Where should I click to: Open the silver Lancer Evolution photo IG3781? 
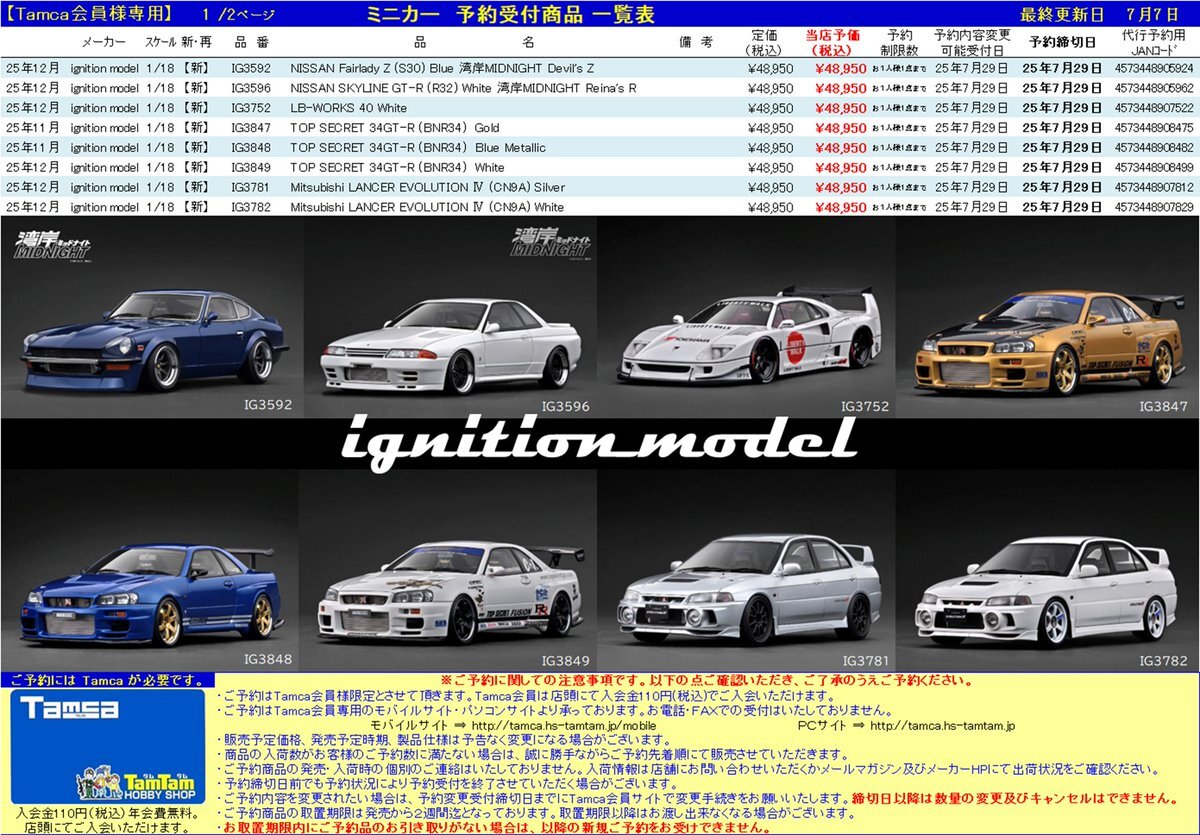[x=747, y=568]
